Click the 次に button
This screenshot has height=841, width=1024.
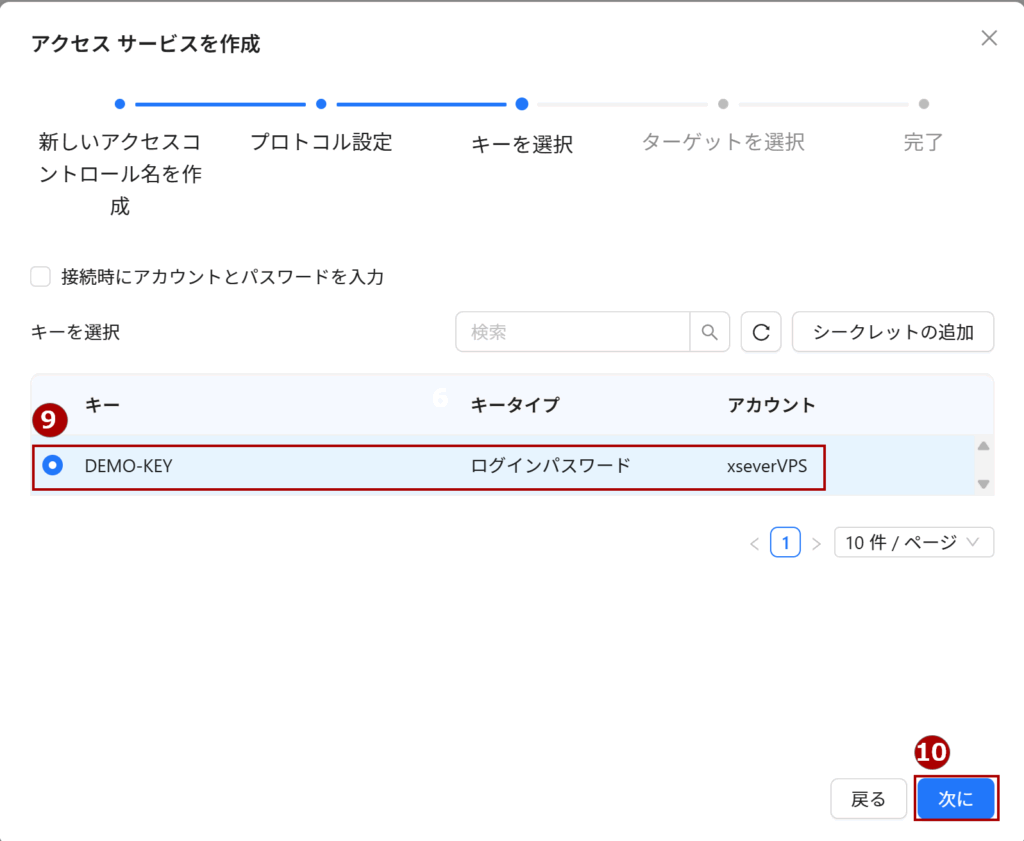pyautogui.click(x=956, y=799)
